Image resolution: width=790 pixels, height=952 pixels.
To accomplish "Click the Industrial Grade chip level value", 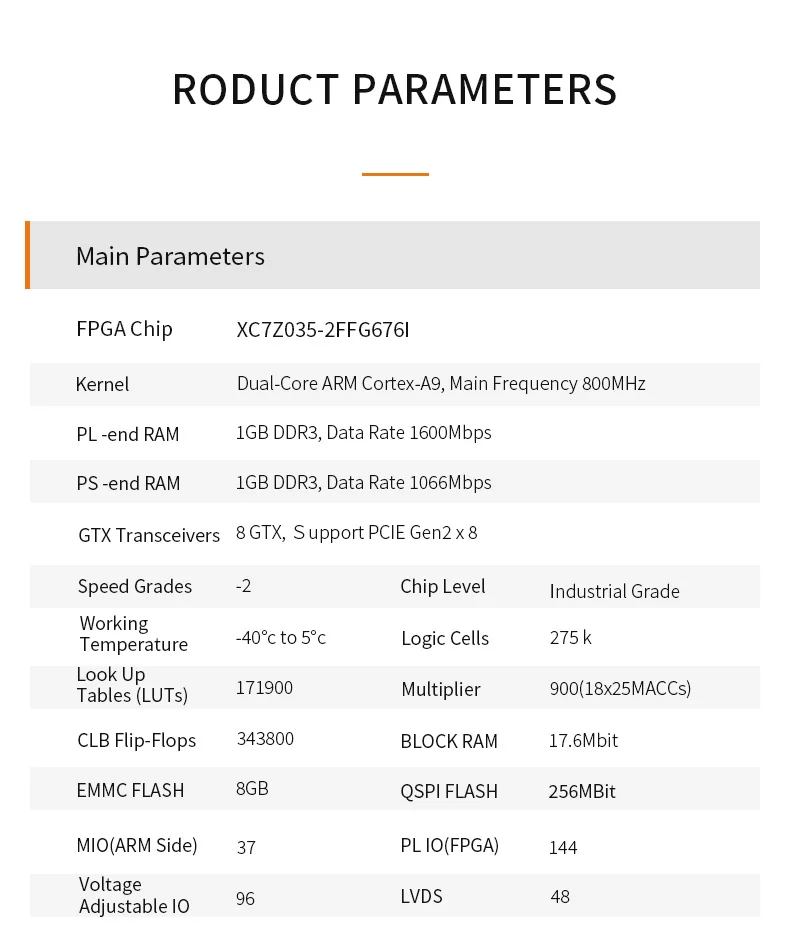I will pyautogui.click(x=614, y=591).
